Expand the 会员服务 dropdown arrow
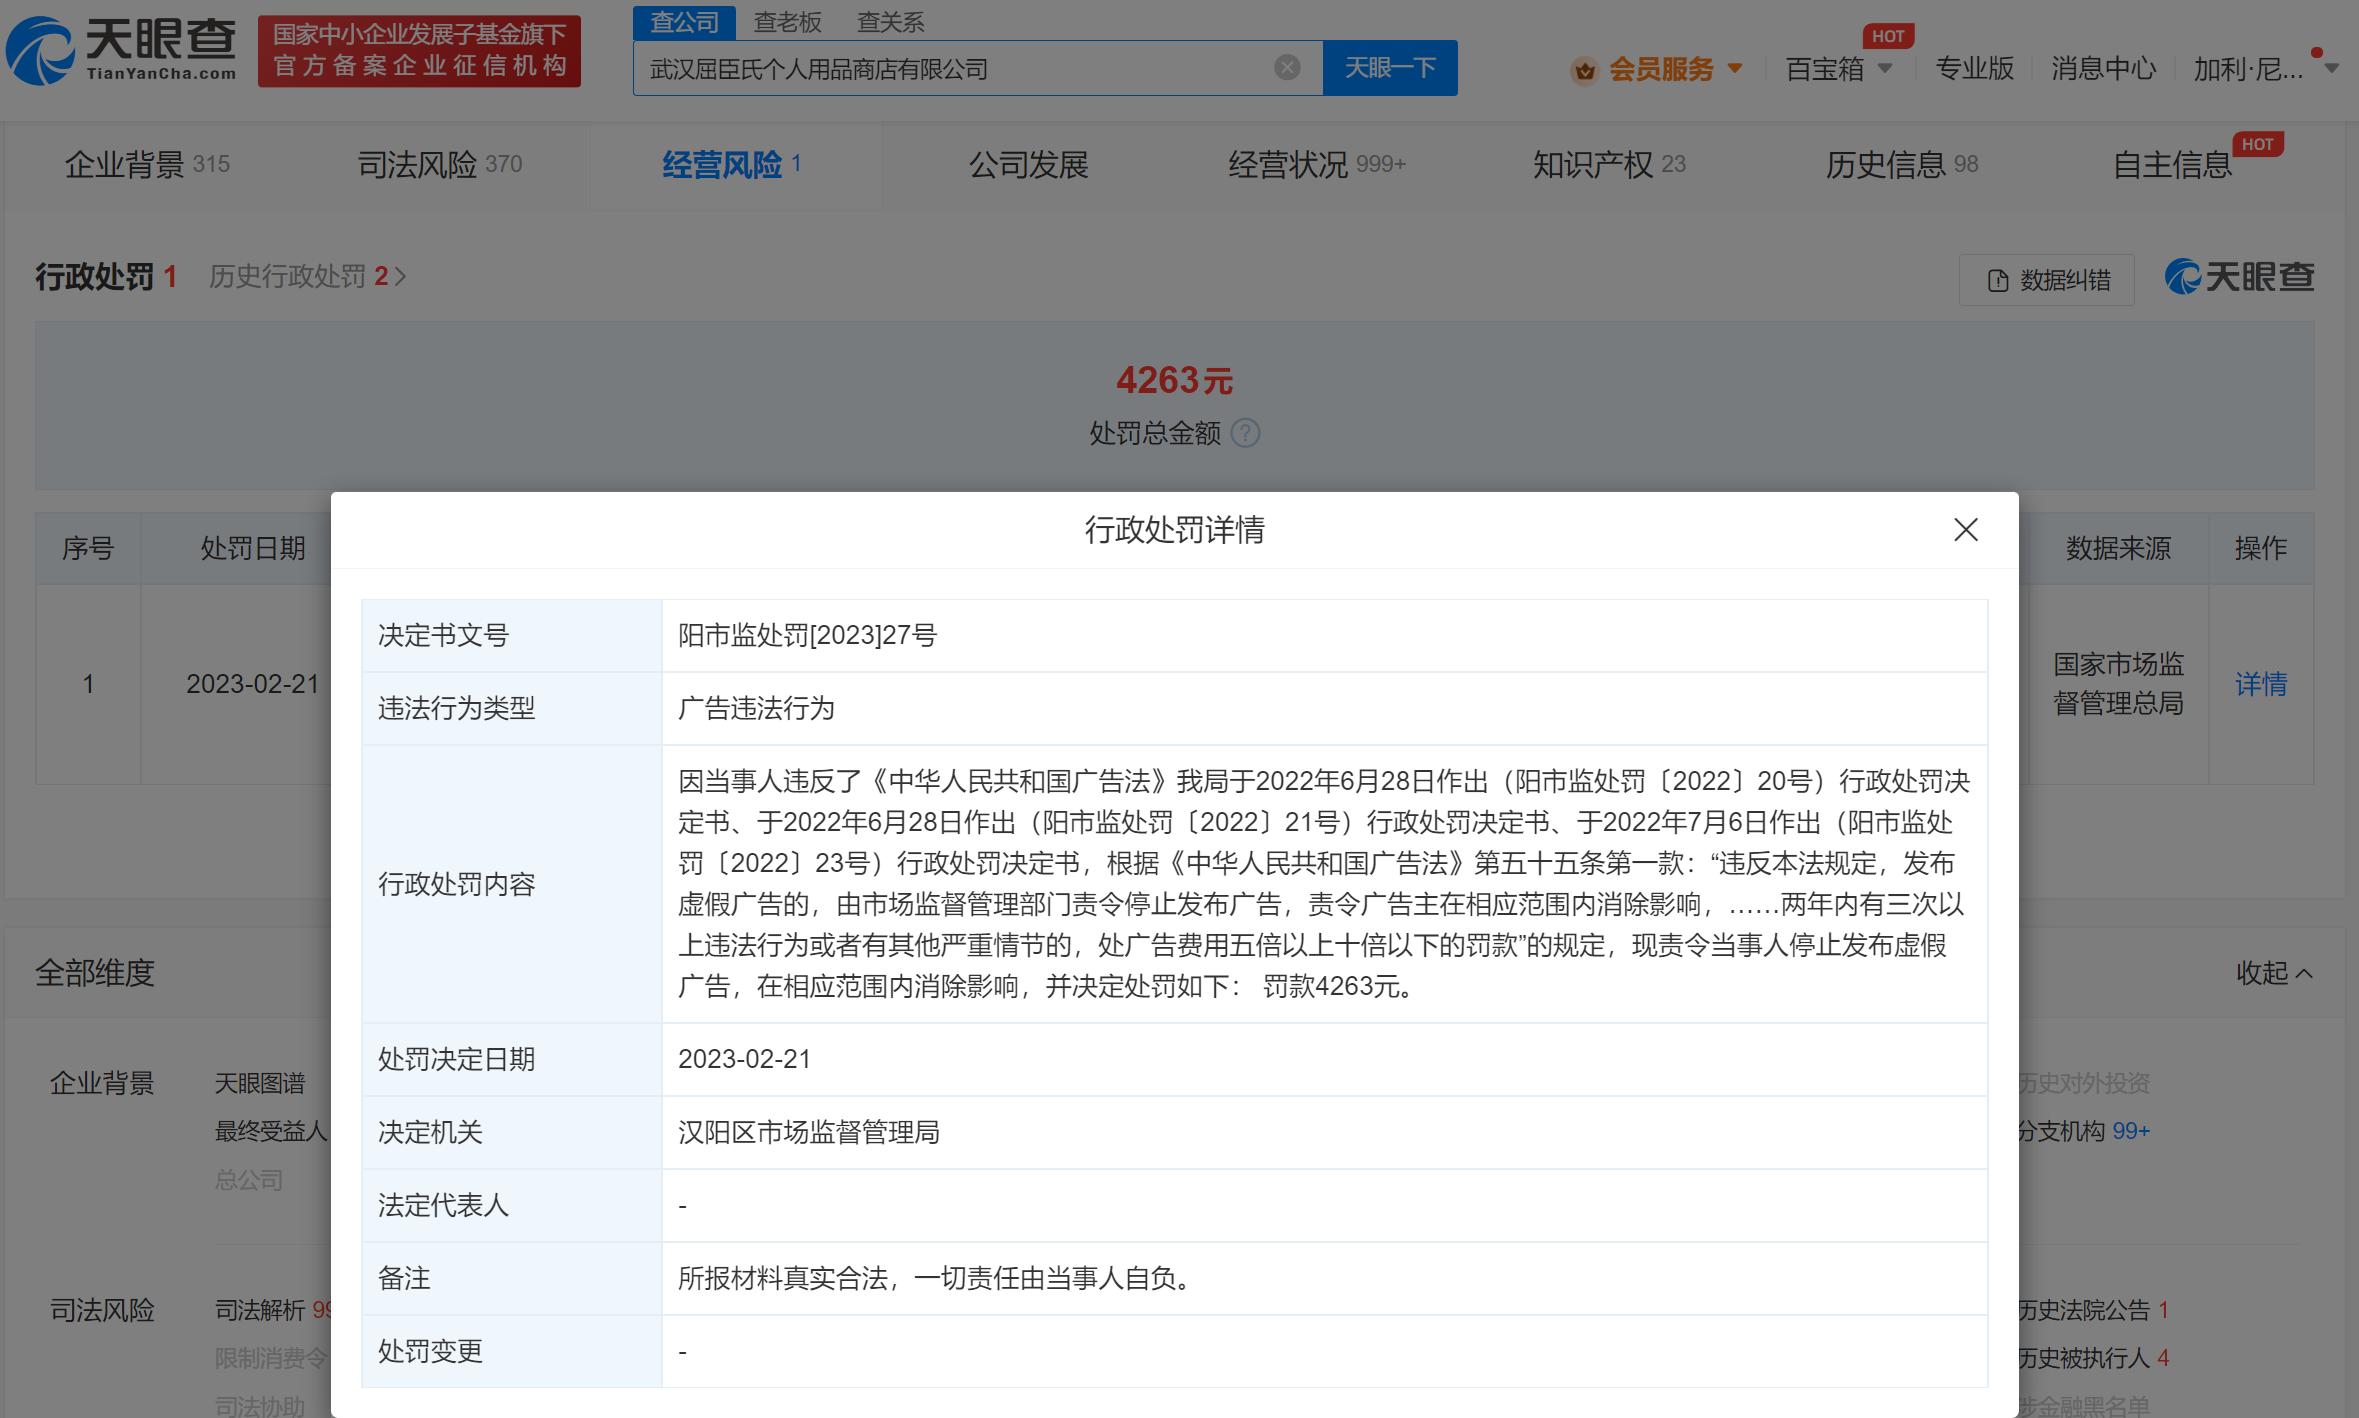Image resolution: width=2359 pixels, height=1418 pixels. [x=1735, y=69]
